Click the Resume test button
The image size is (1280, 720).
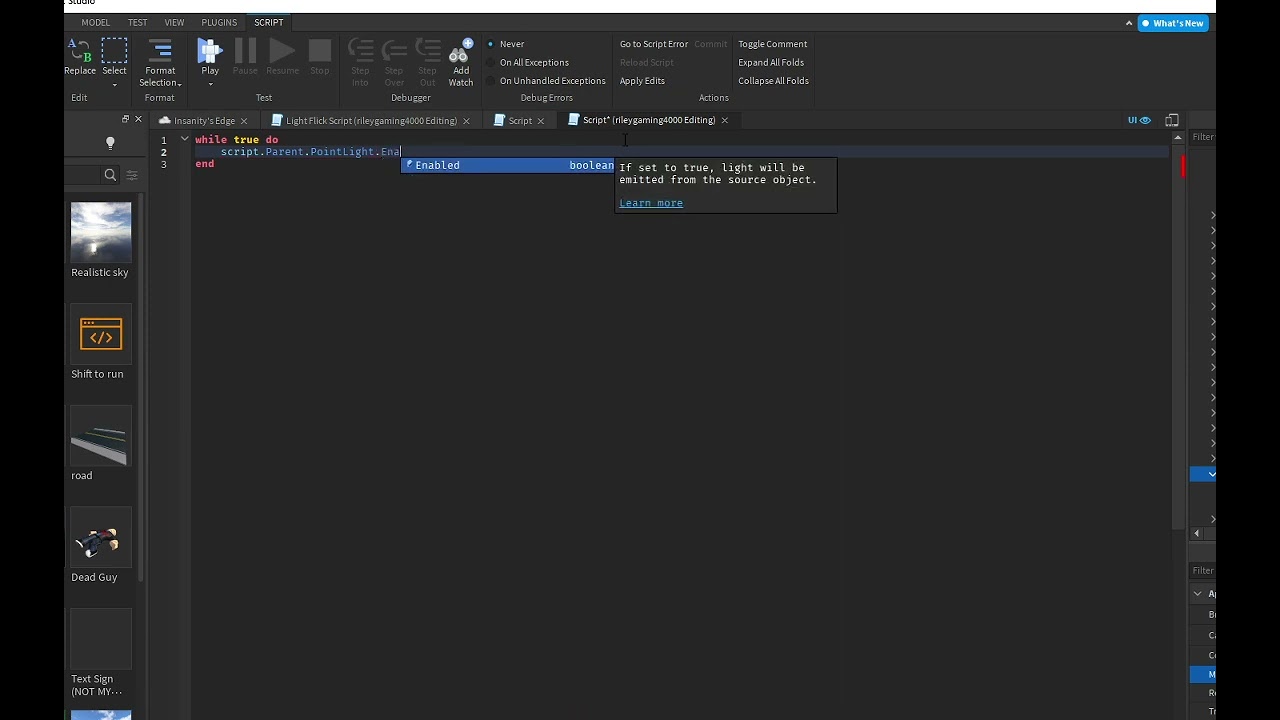(282, 56)
